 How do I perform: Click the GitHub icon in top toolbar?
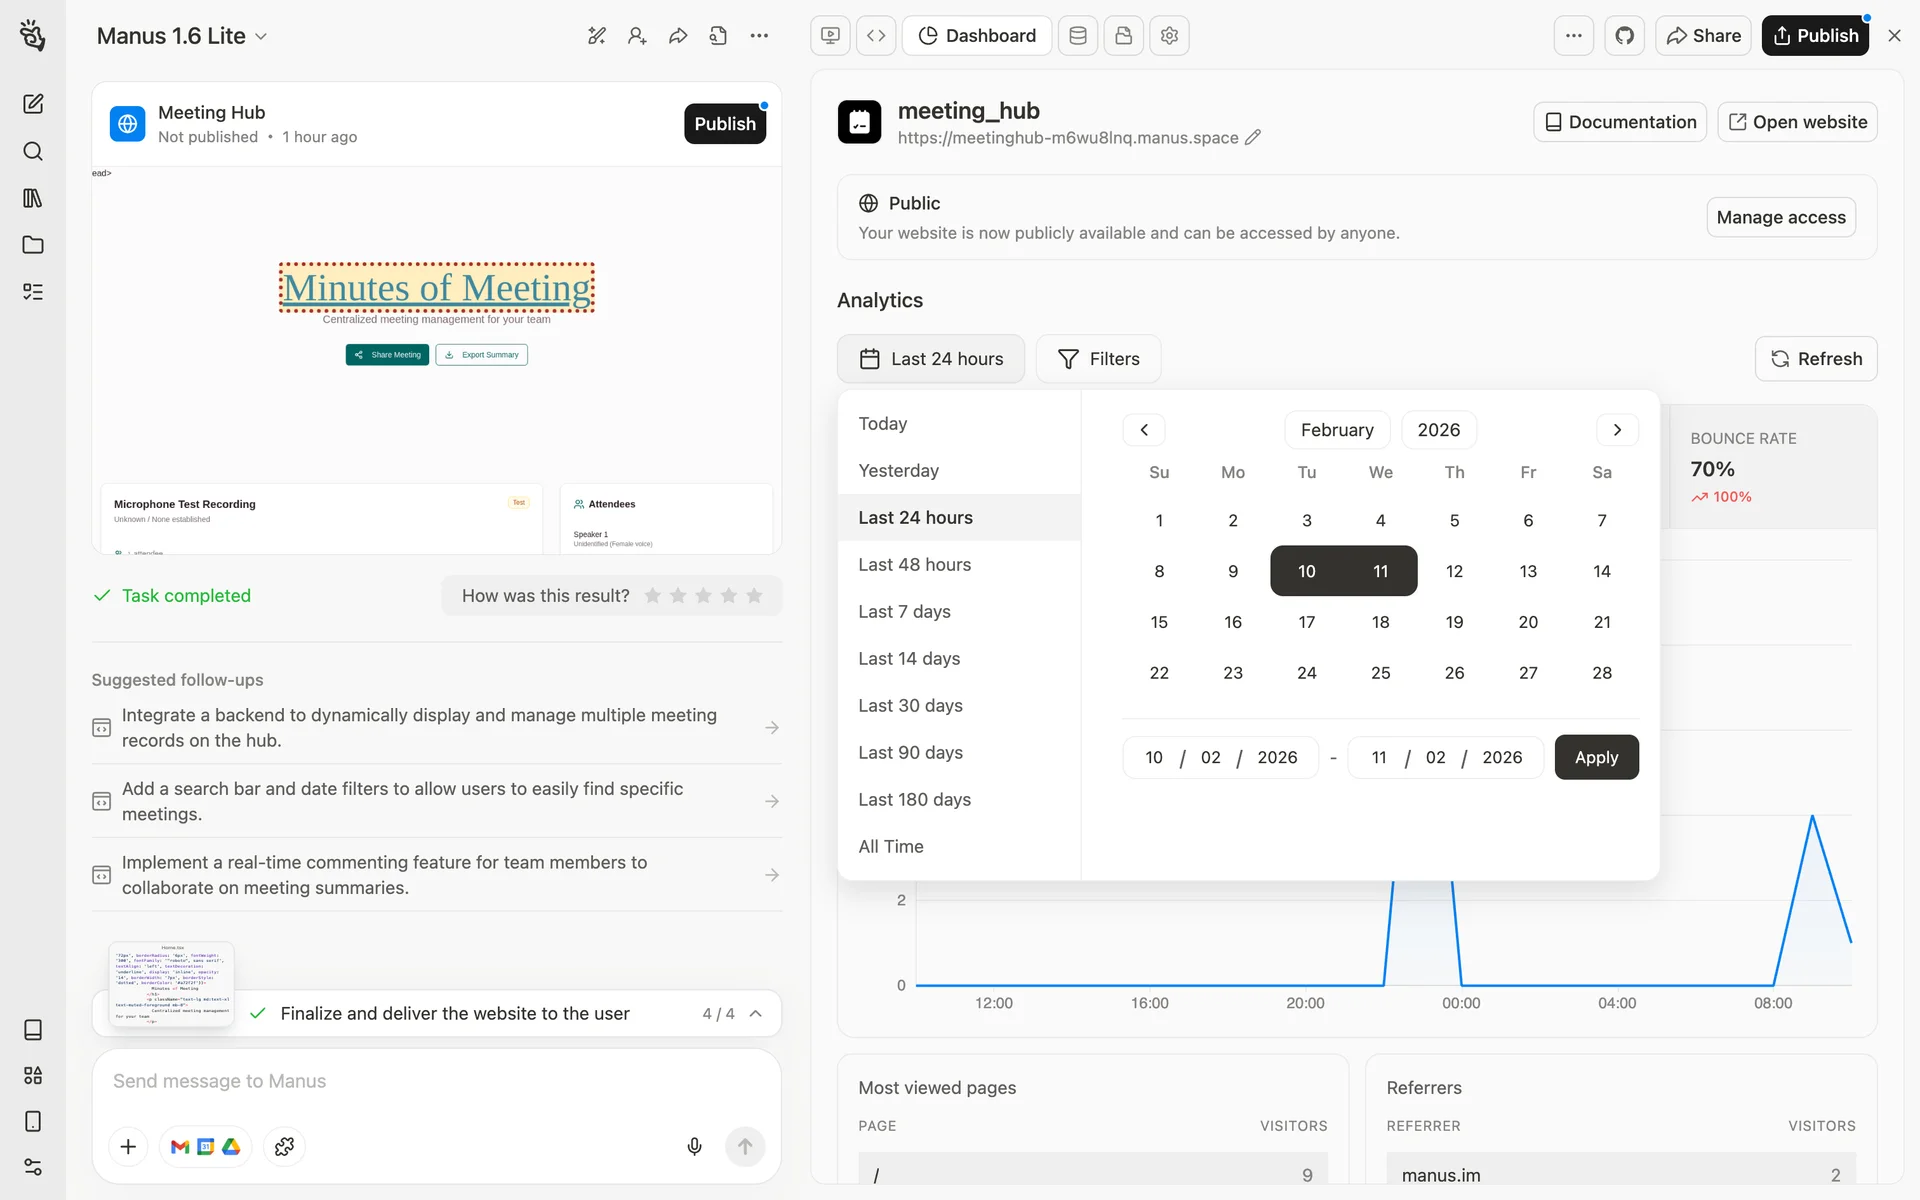pos(1624,36)
